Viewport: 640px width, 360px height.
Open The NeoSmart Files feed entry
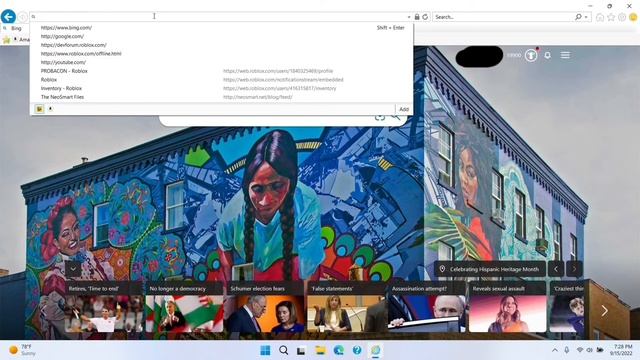[222, 97]
